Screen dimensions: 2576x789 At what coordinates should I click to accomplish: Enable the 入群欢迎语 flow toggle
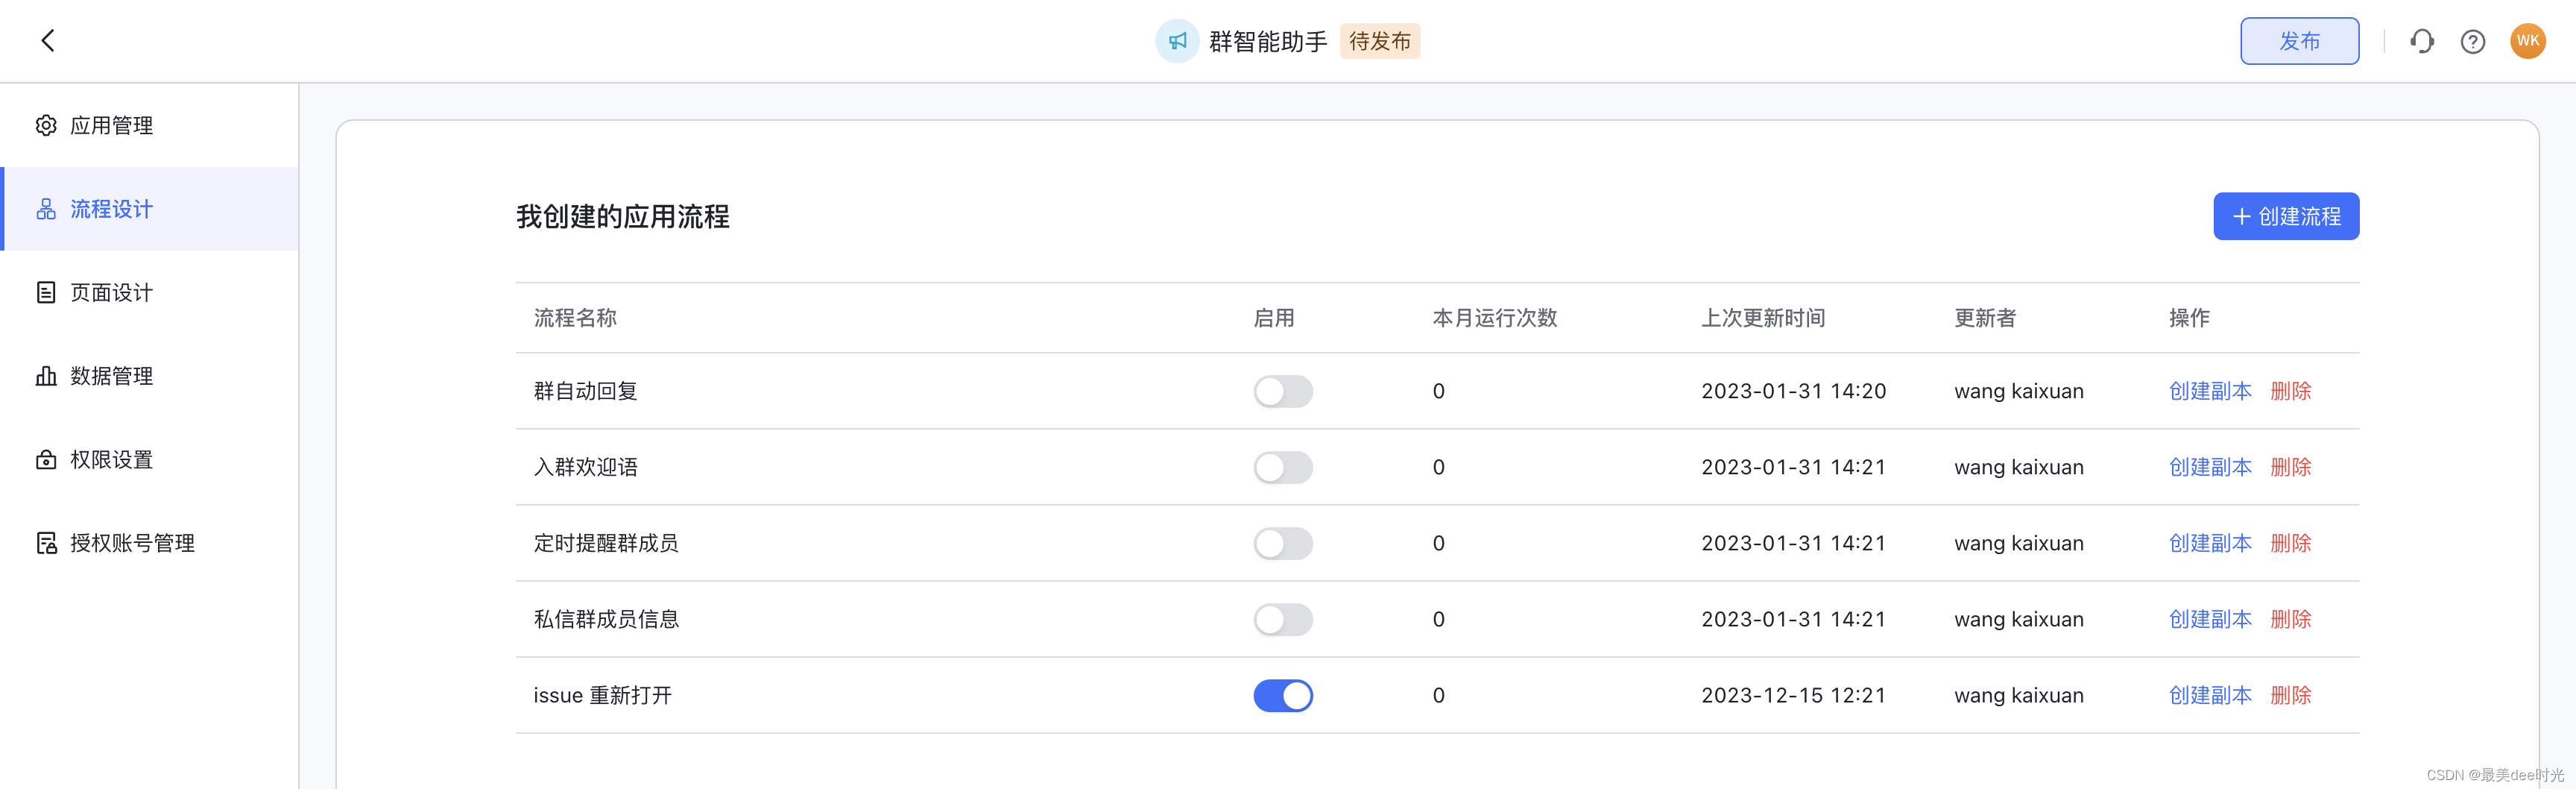(1283, 467)
